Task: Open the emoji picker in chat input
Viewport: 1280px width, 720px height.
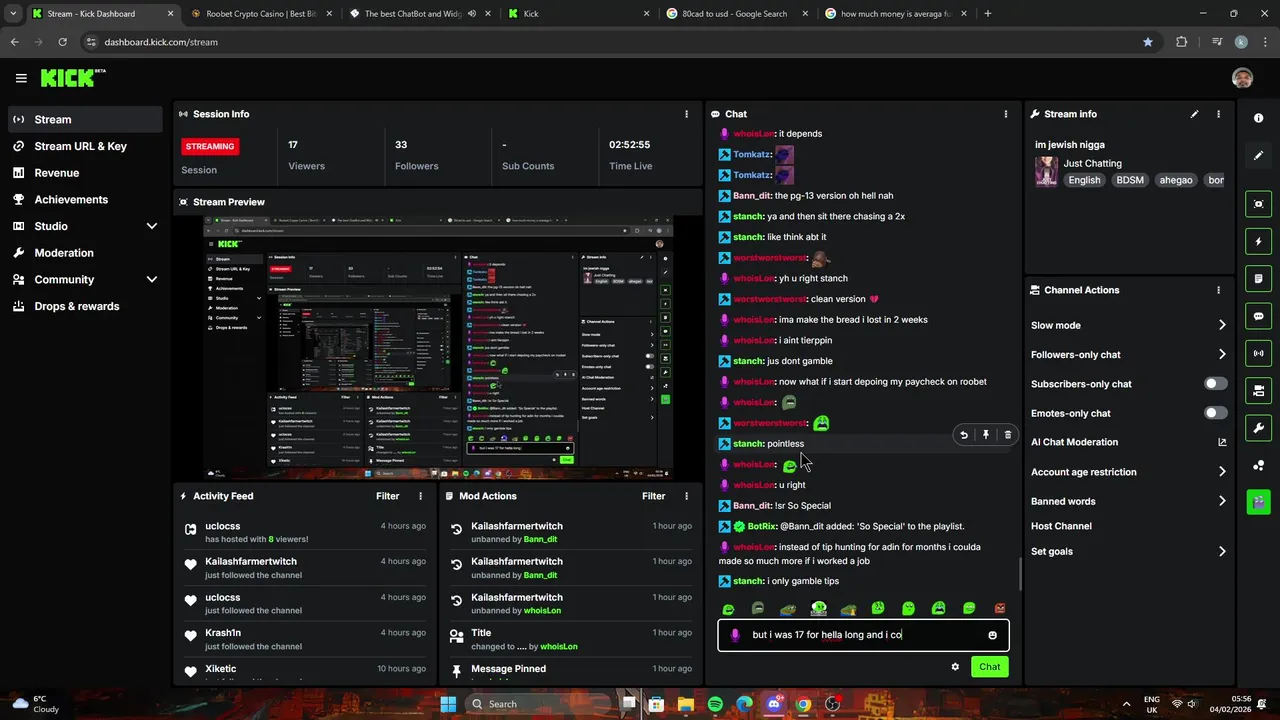Action: [x=992, y=635]
